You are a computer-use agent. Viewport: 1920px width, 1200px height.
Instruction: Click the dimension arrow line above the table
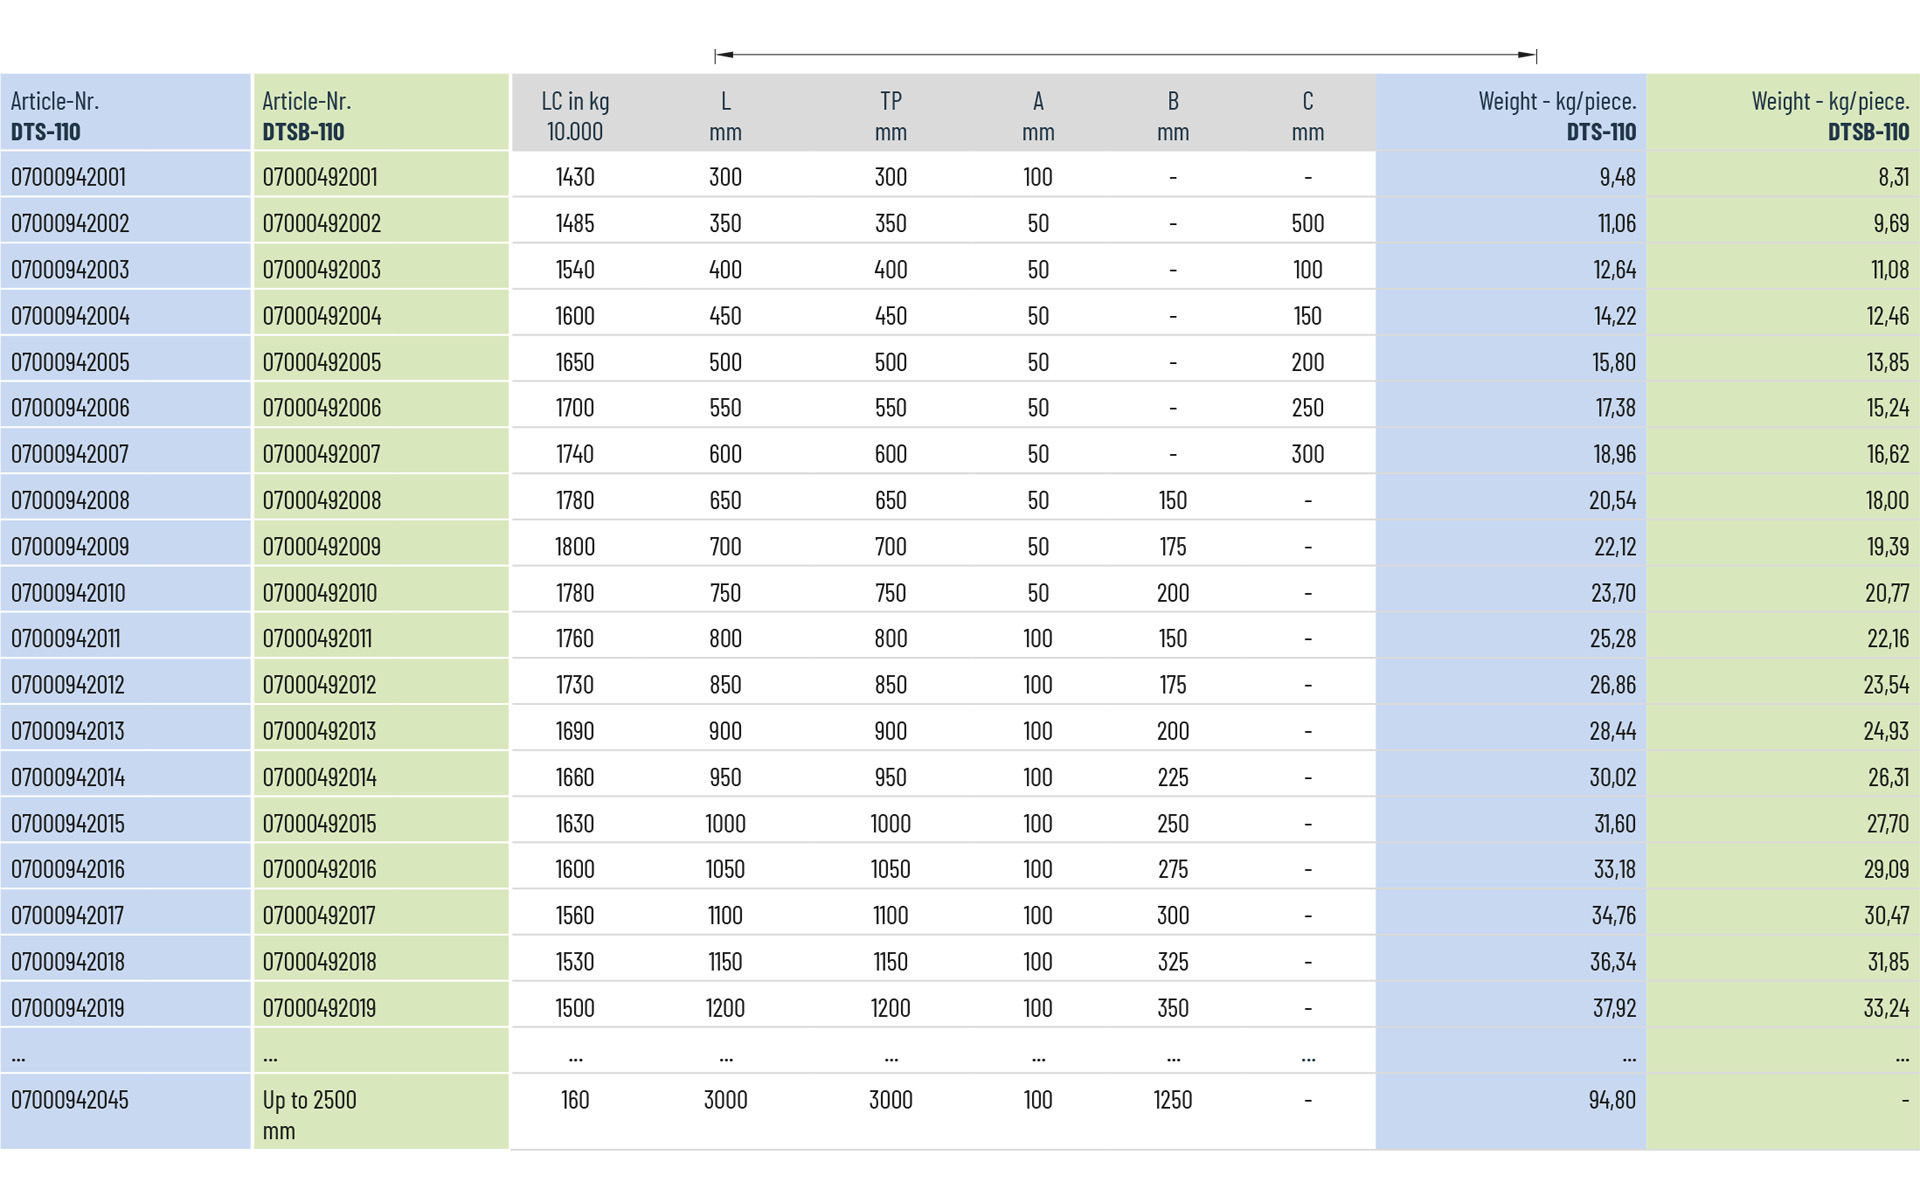coord(1125,55)
